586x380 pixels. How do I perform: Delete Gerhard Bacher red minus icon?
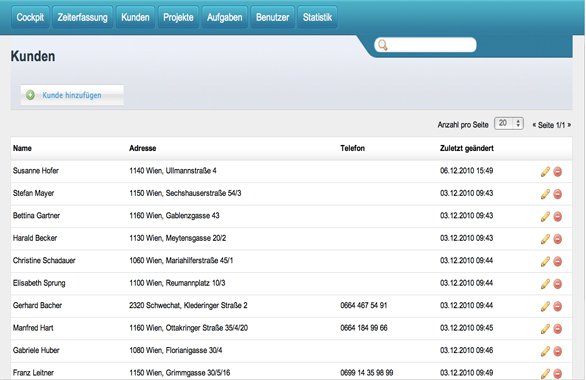click(558, 306)
